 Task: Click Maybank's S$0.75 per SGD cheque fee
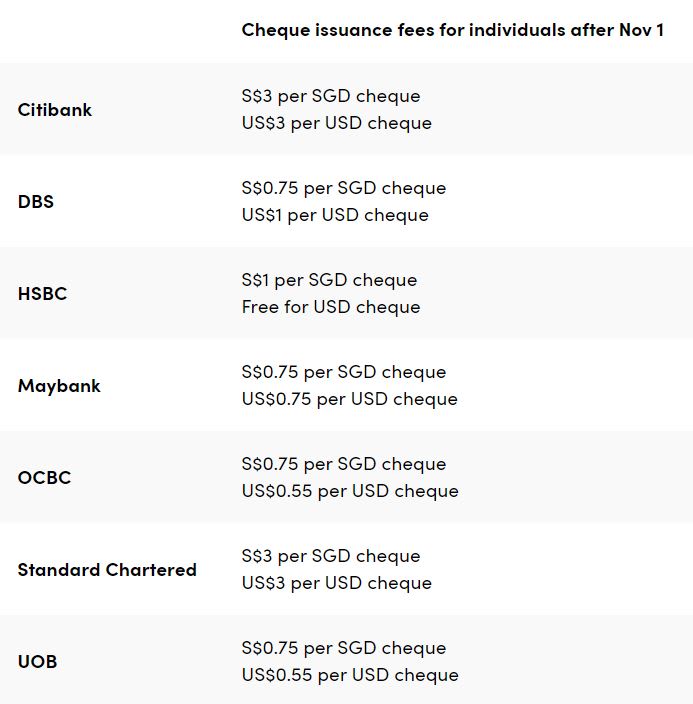coord(343,372)
